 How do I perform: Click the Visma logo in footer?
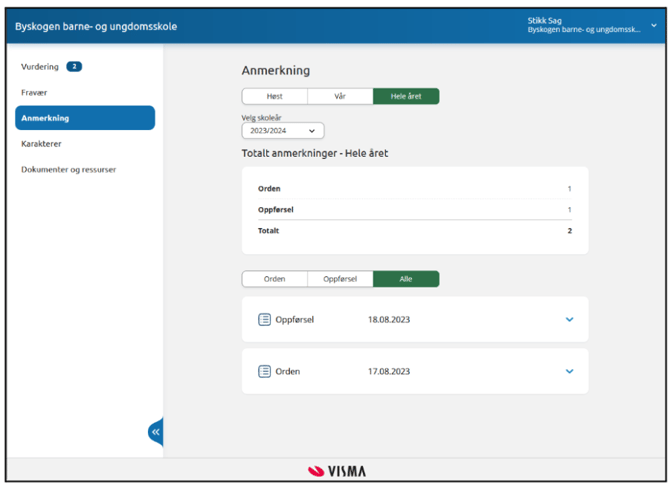pyautogui.click(x=336, y=471)
